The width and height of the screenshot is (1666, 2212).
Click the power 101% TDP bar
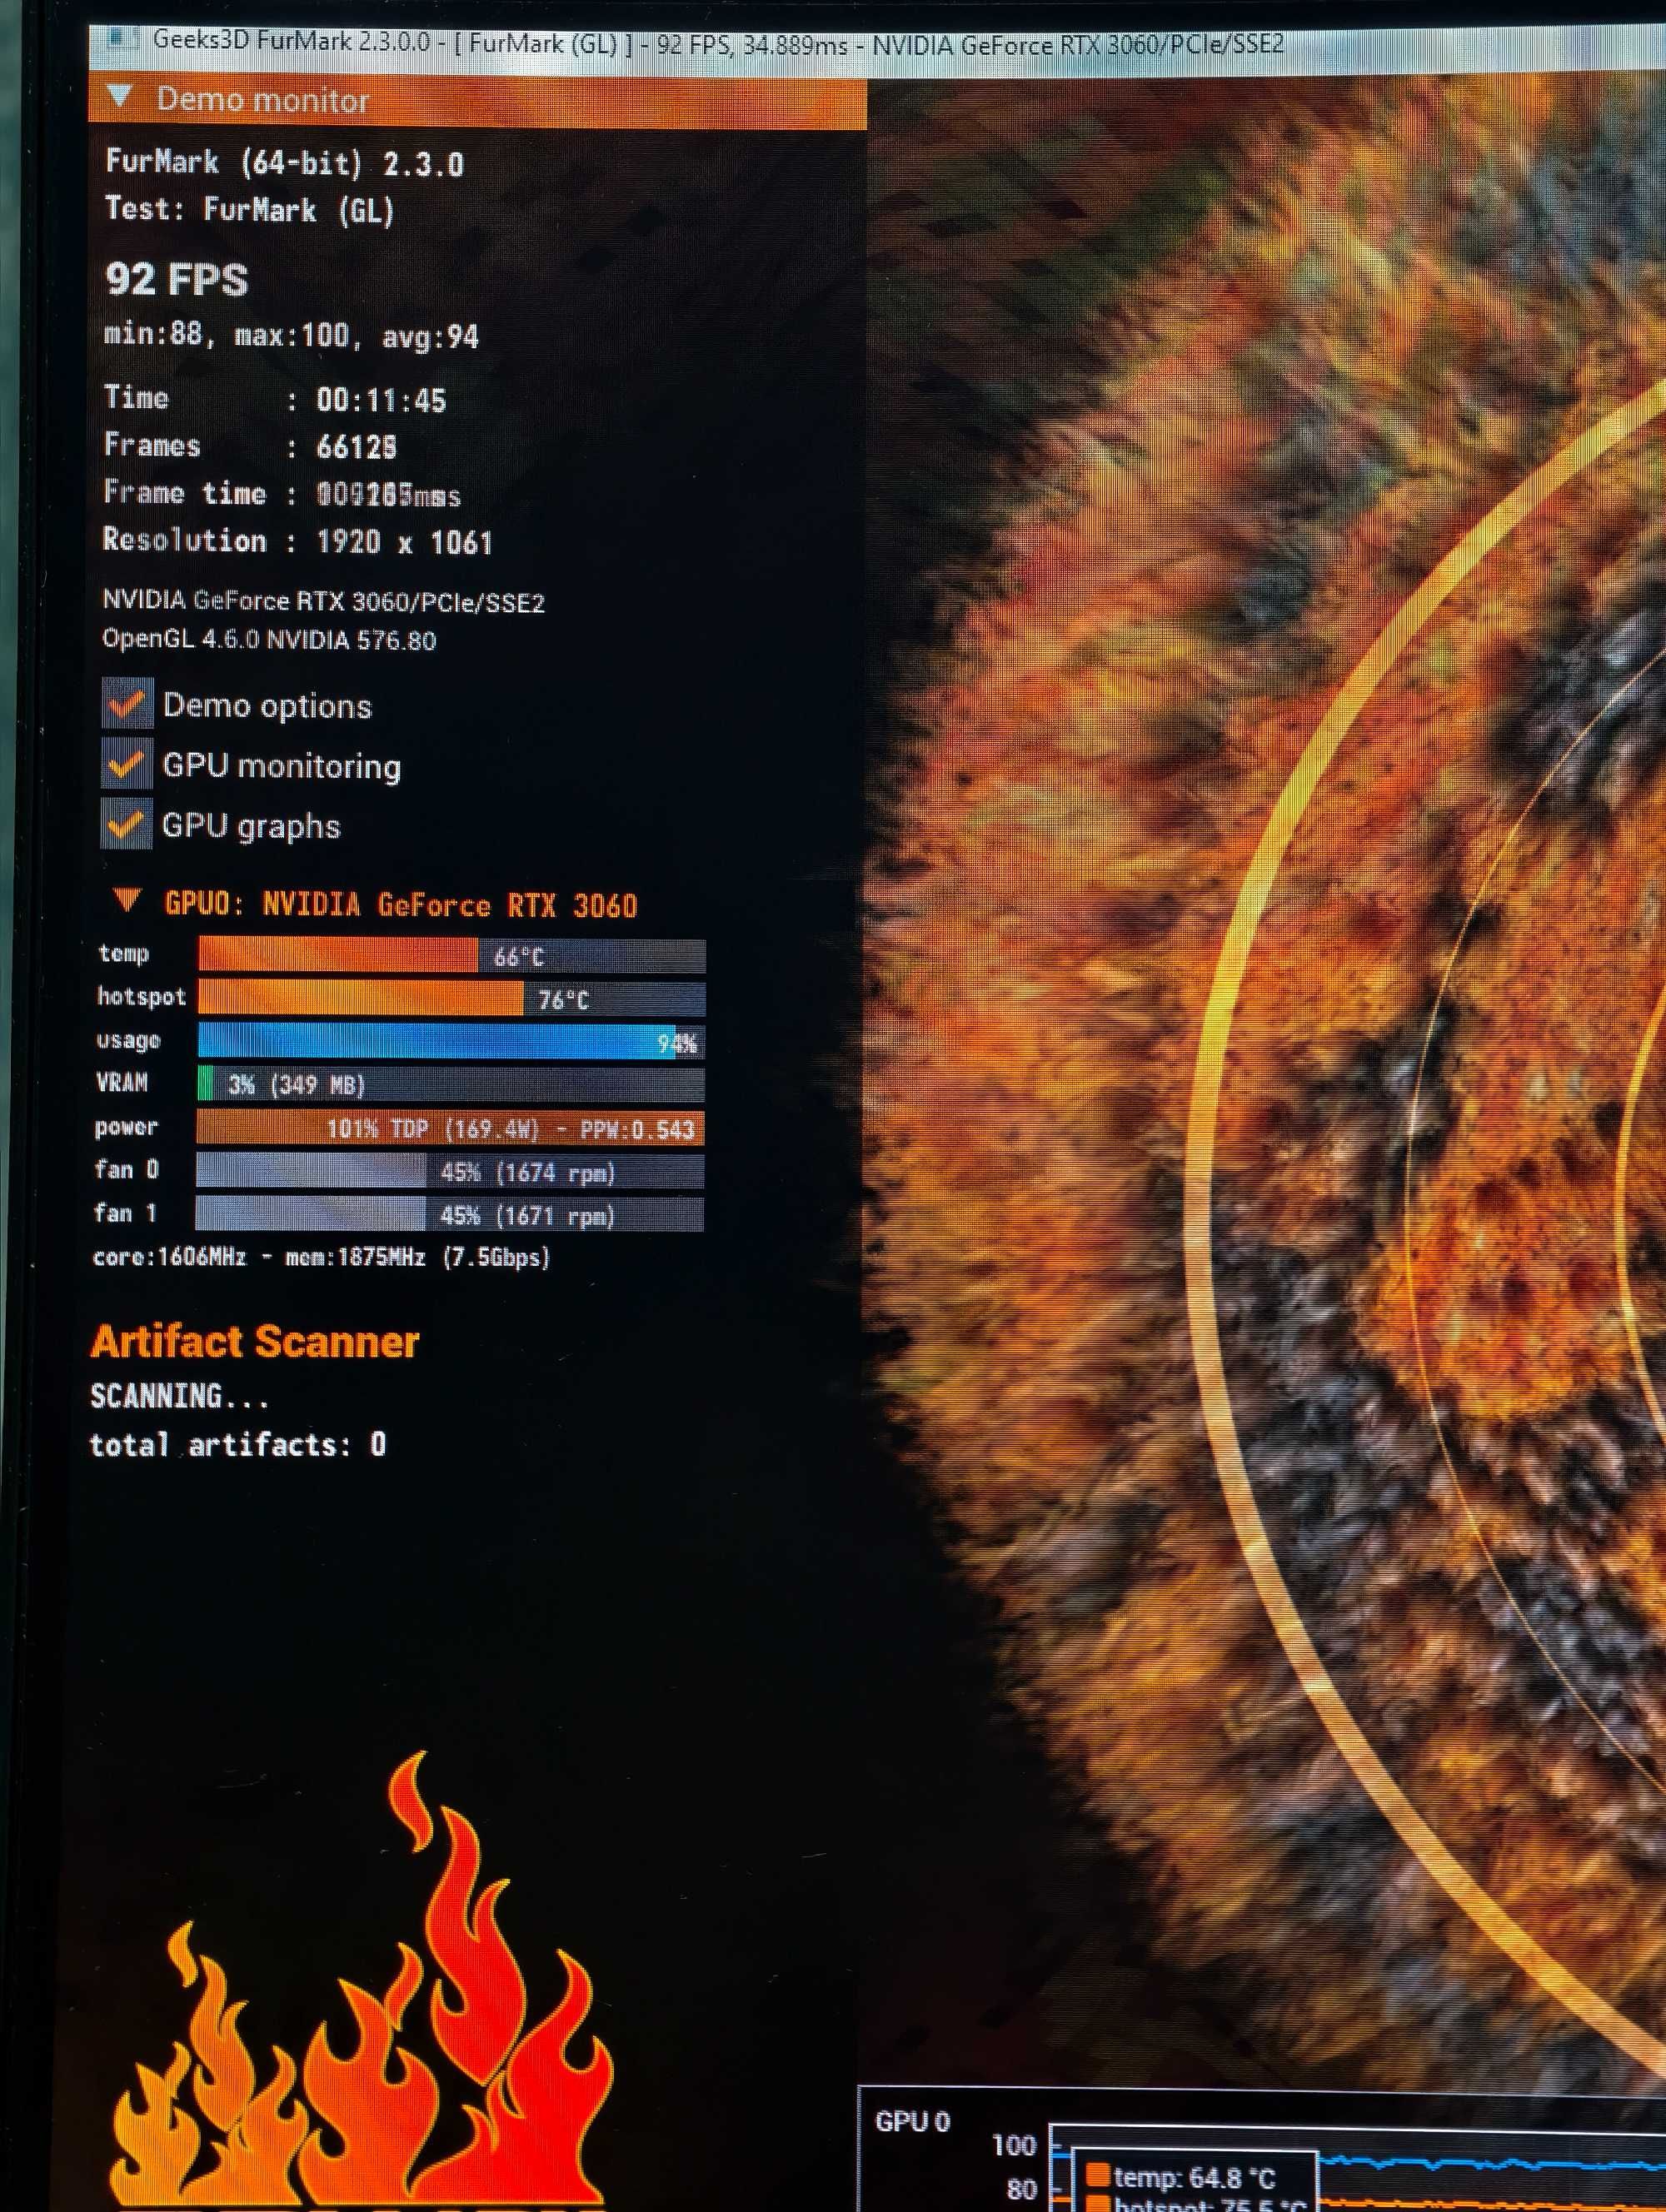click(x=450, y=1128)
